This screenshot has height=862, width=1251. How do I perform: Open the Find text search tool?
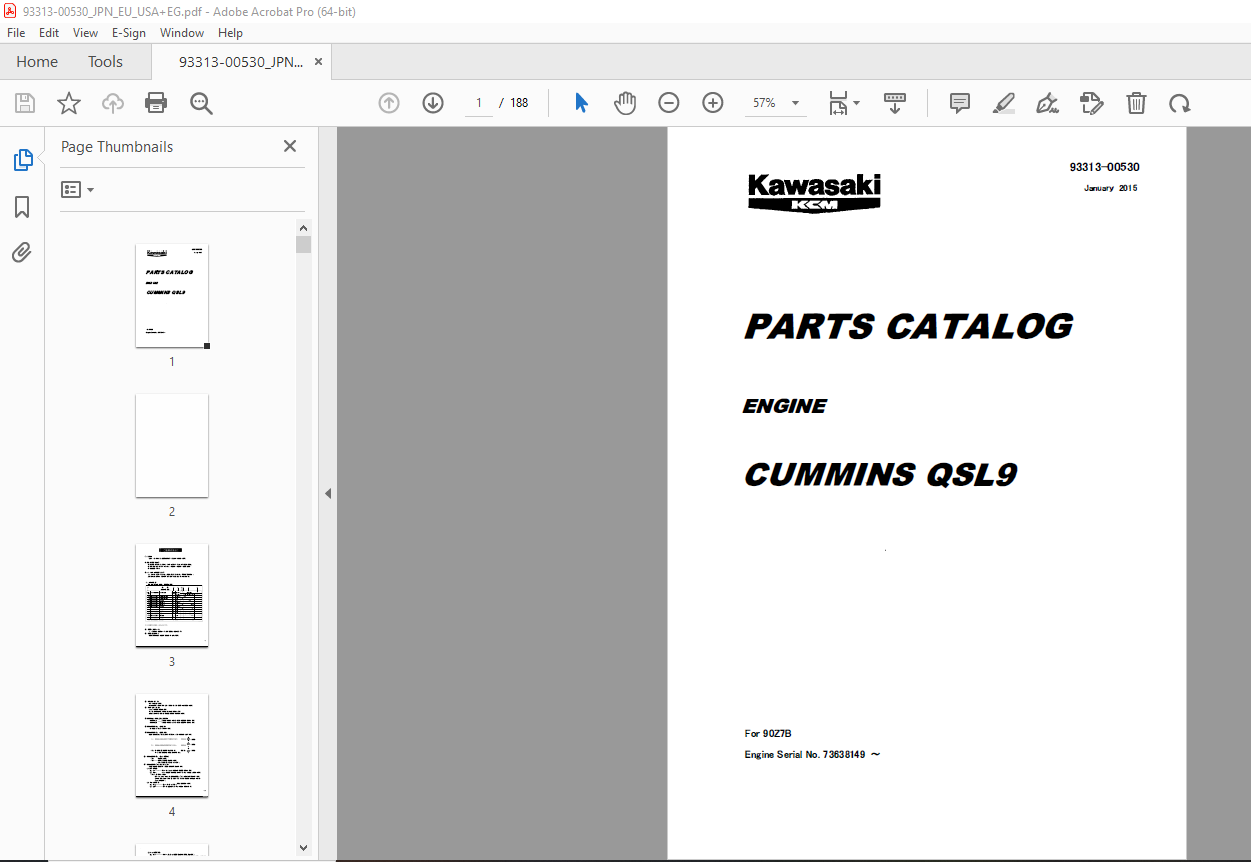coord(202,103)
